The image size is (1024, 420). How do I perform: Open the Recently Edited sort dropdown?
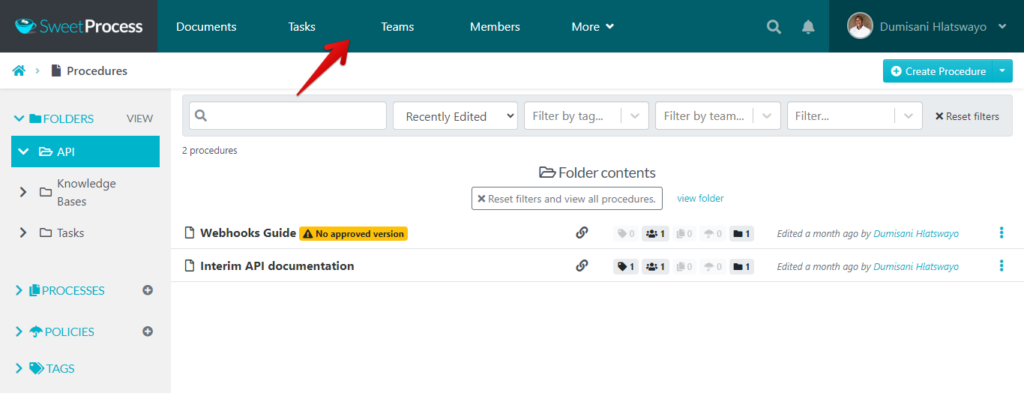(x=455, y=116)
